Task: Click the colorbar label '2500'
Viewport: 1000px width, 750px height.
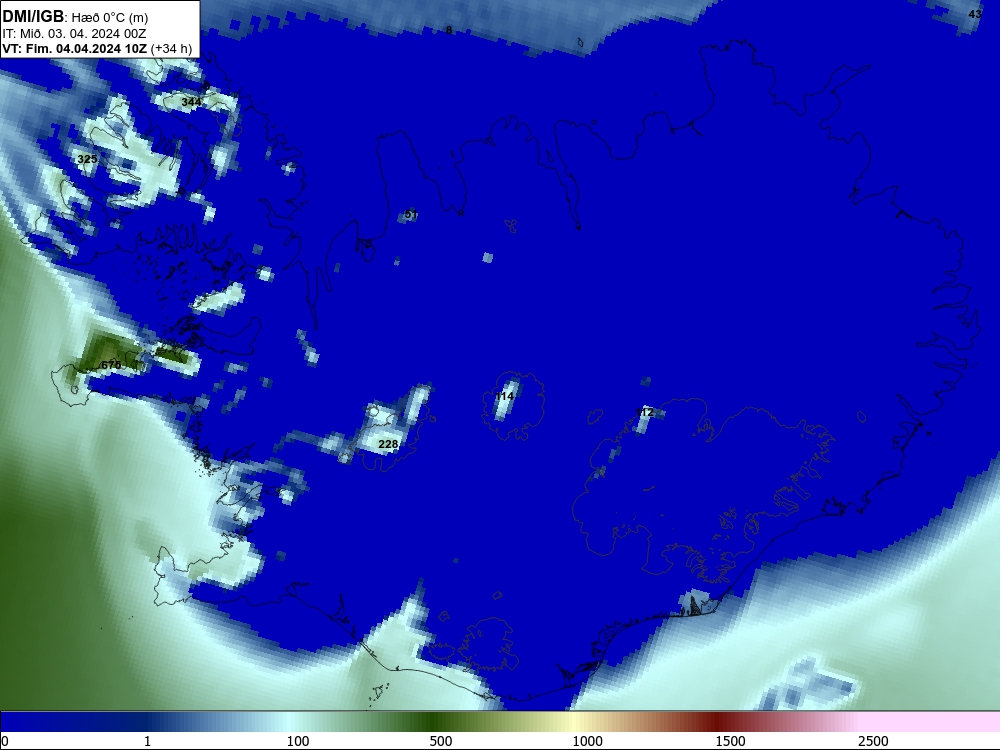Action: tap(873, 741)
